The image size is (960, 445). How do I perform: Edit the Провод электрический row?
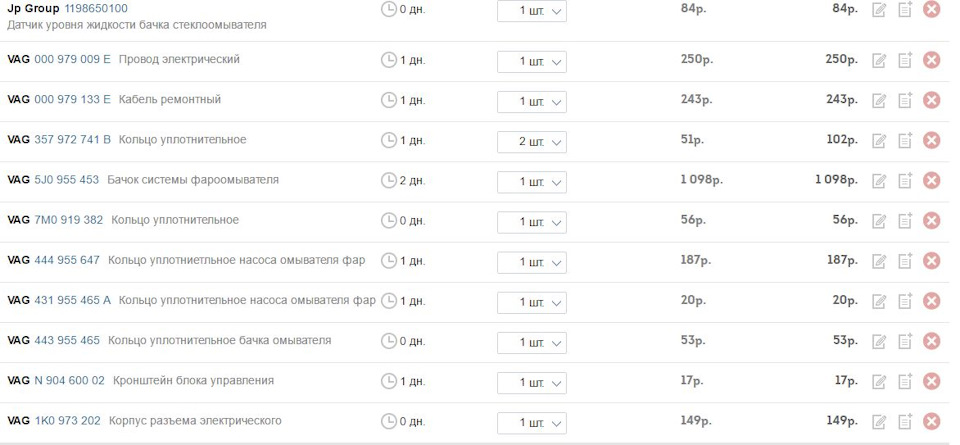(x=880, y=60)
